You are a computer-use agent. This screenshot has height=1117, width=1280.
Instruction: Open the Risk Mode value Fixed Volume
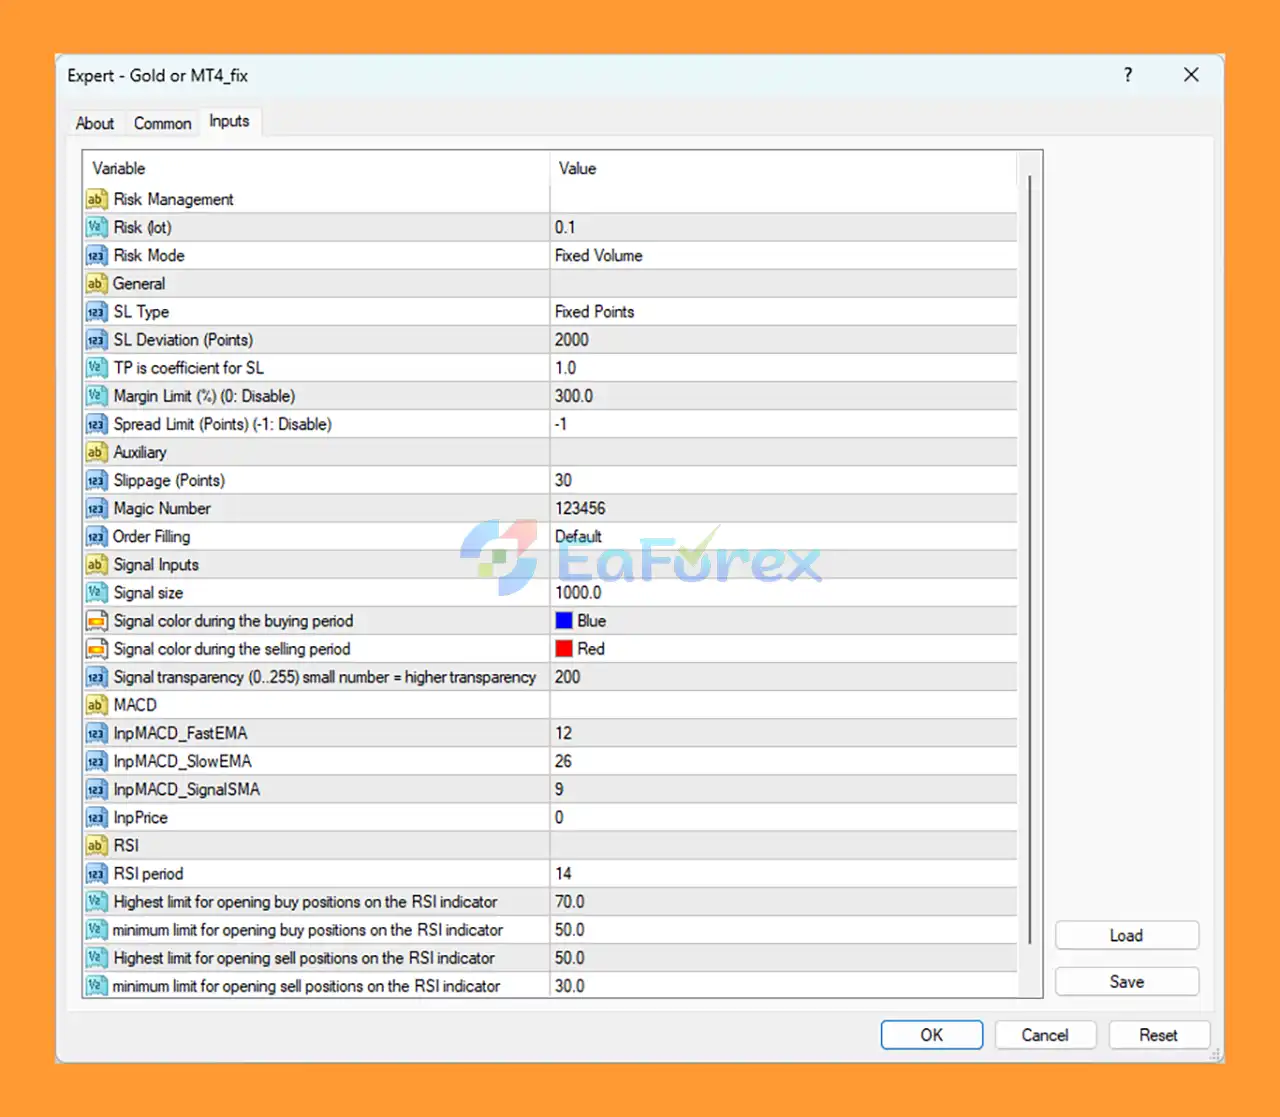click(x=599, y=256)
